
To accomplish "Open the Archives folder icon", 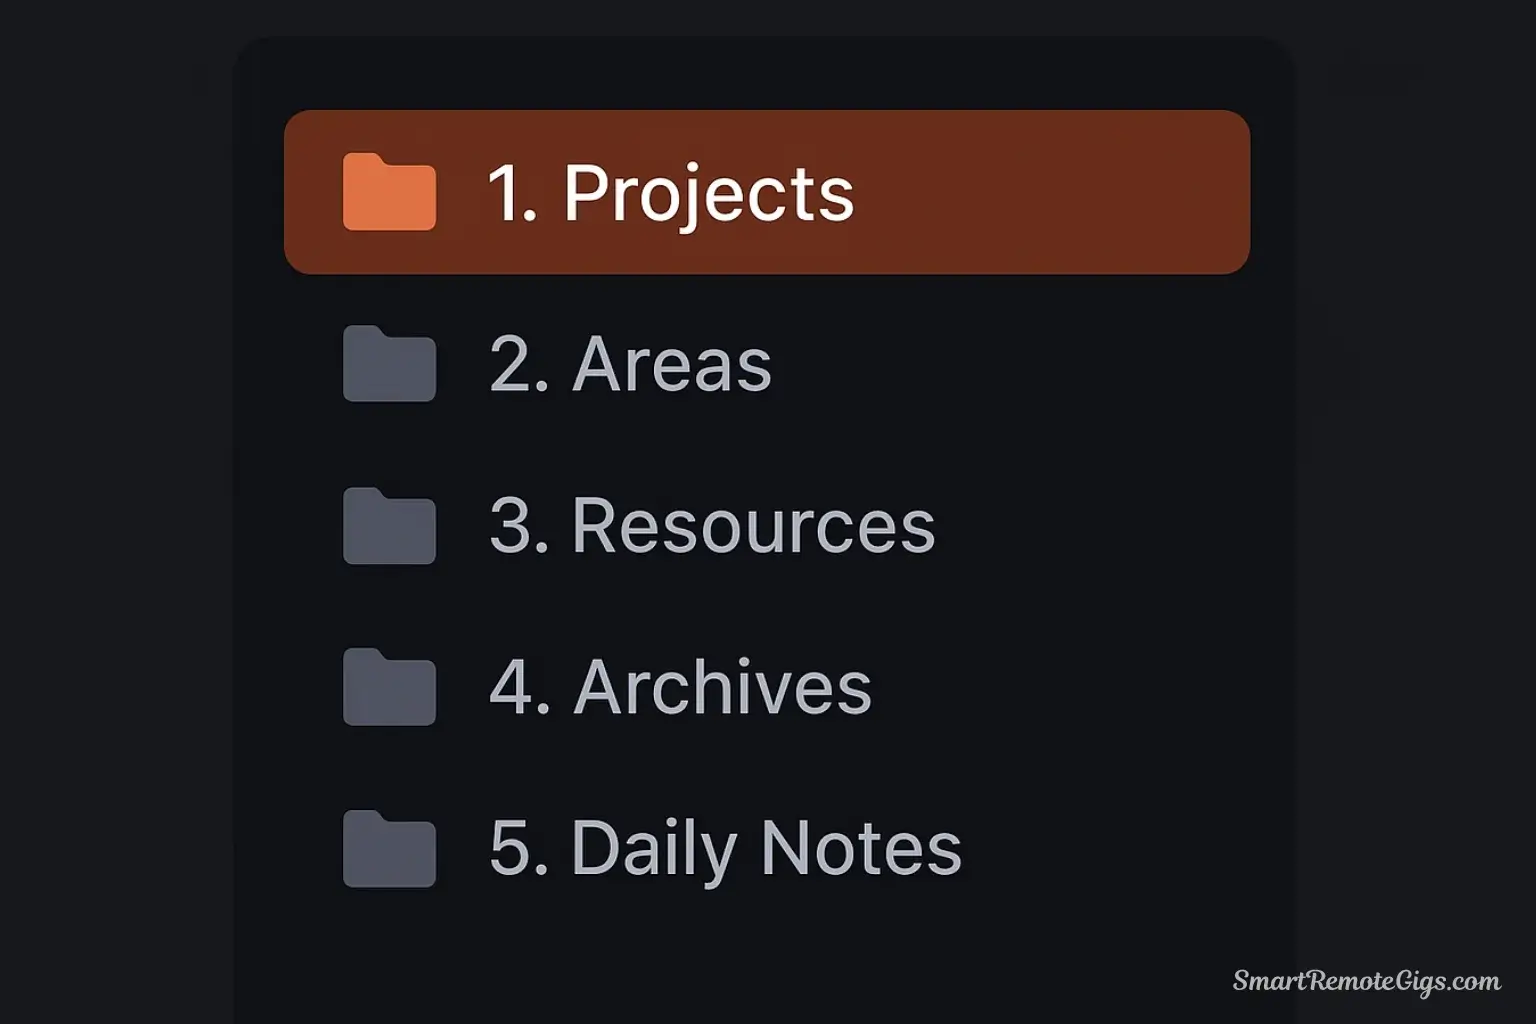I will (x=389, y=687).
